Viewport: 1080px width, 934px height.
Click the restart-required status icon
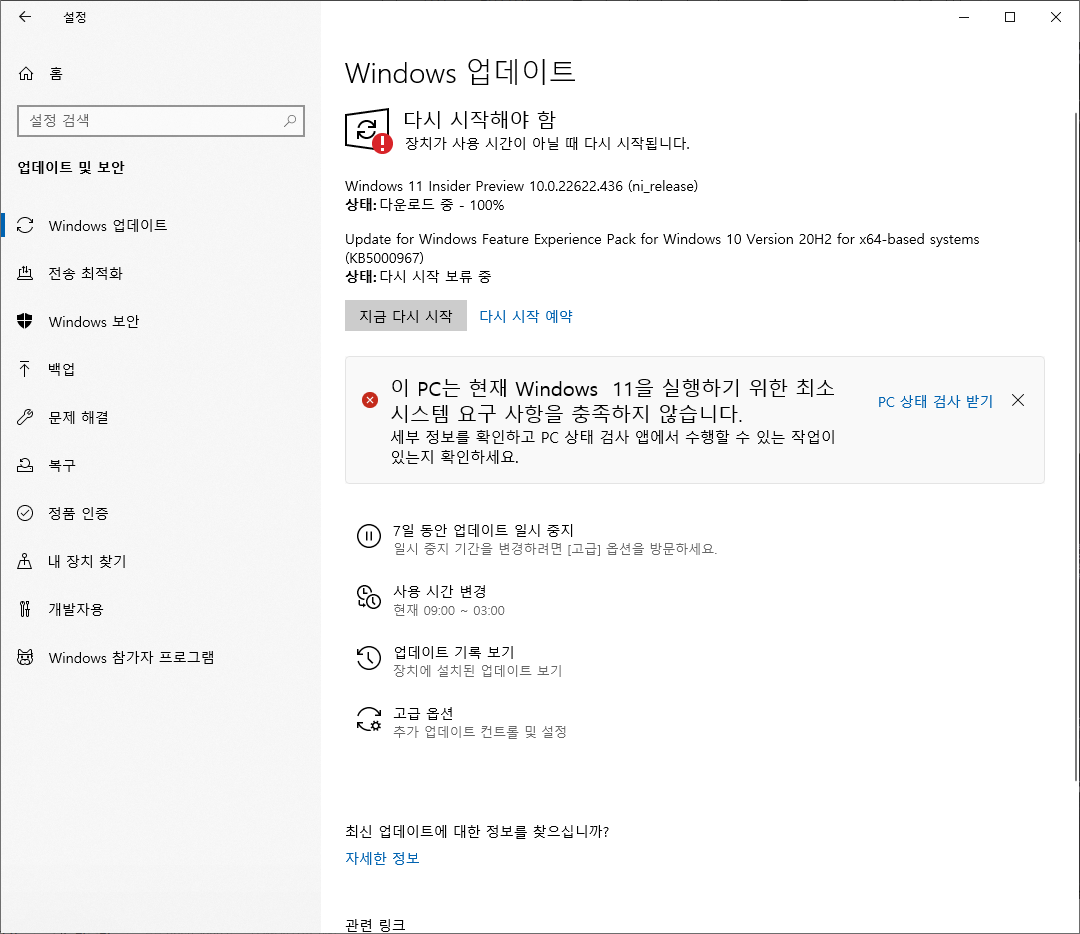click(x=368, y=130)
